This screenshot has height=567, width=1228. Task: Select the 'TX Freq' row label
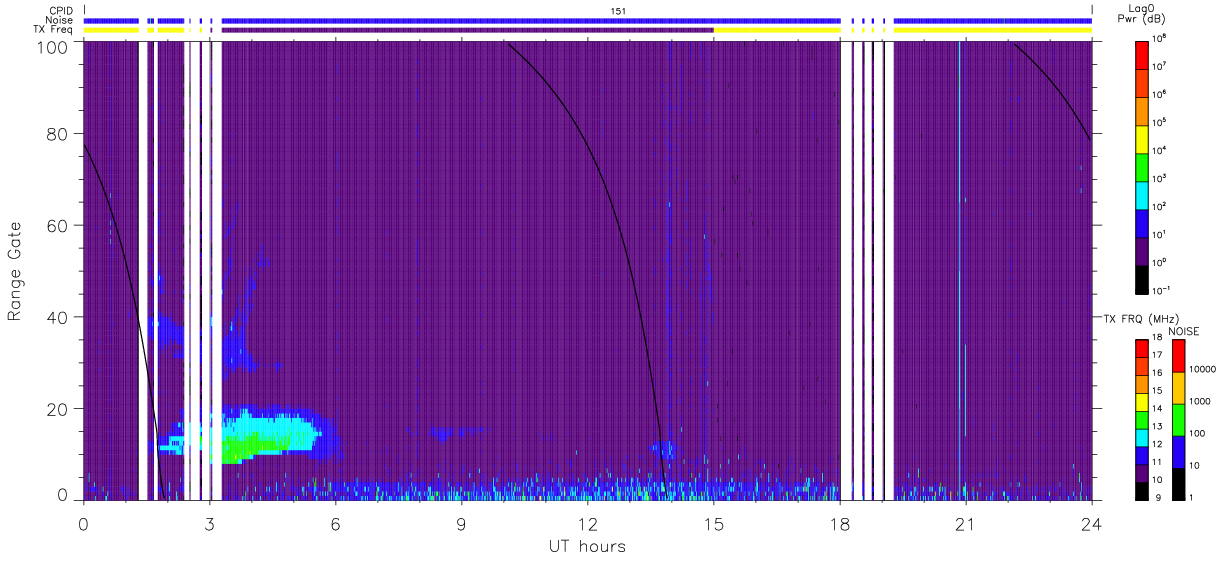54,31
